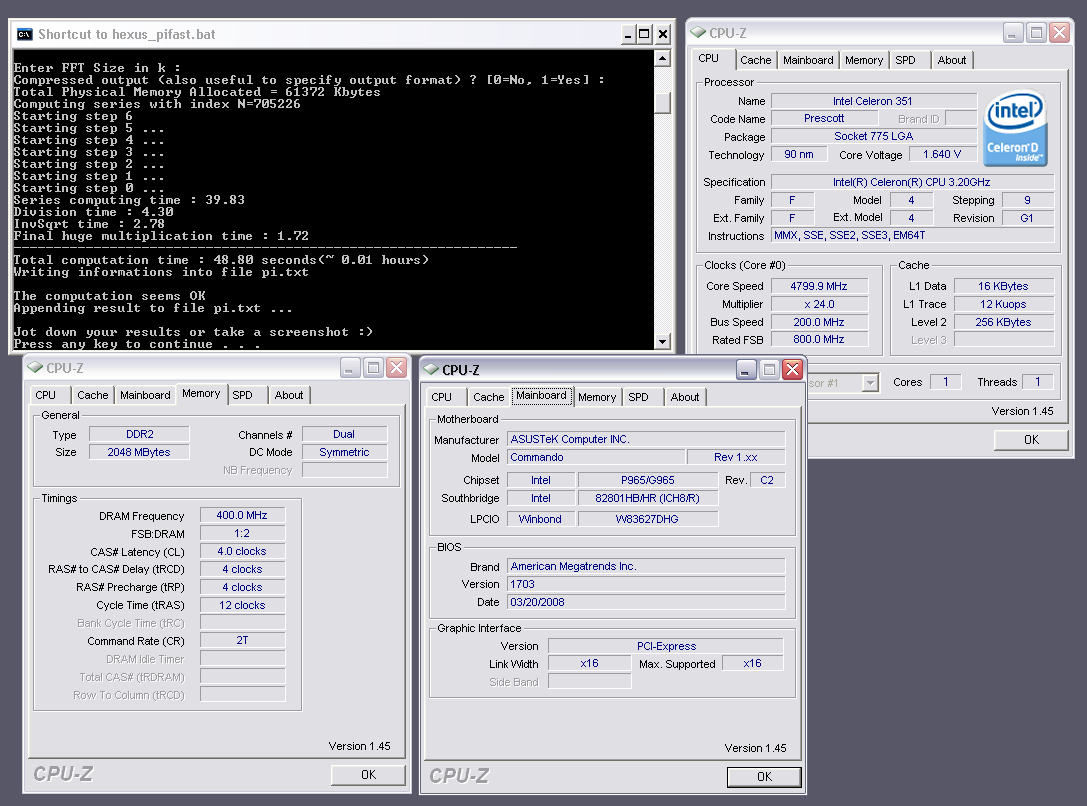Click the BIOS Version value 1703
Image resolution: width=1087 pixels, height=806 pixels.
click(x=646, y=584)
